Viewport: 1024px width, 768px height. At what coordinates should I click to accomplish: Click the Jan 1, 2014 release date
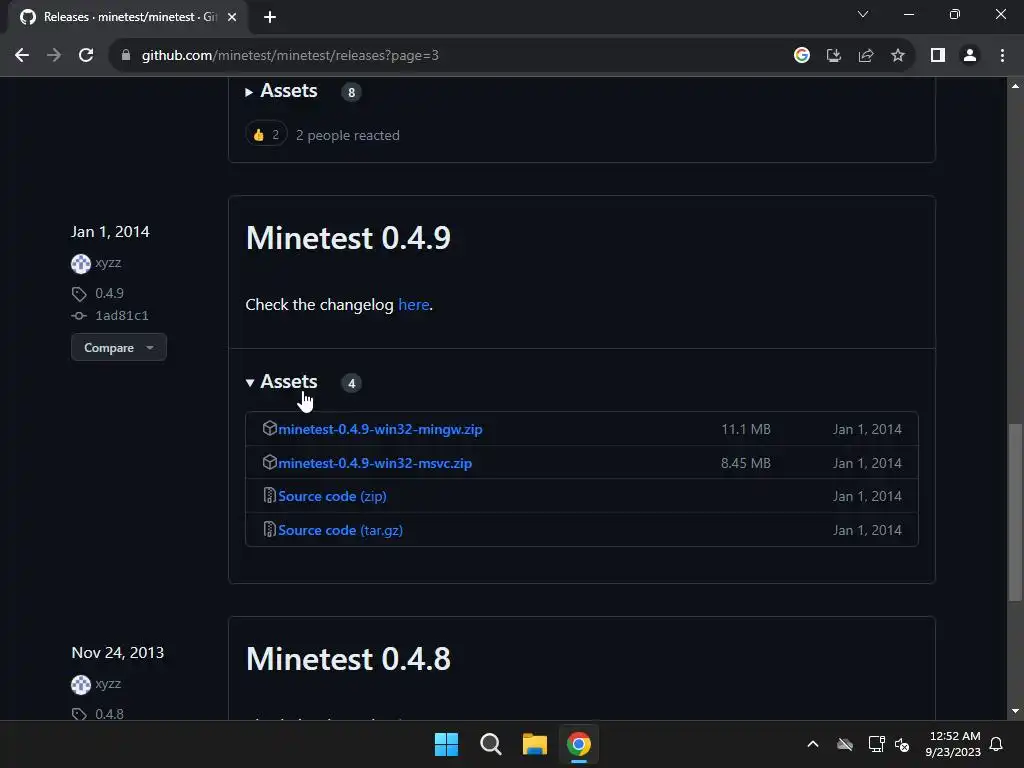(110, 232)
